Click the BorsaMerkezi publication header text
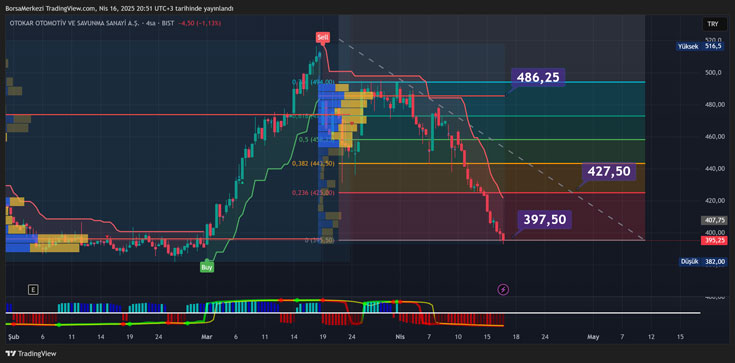735x363 pixels. (x=119, y=8)
